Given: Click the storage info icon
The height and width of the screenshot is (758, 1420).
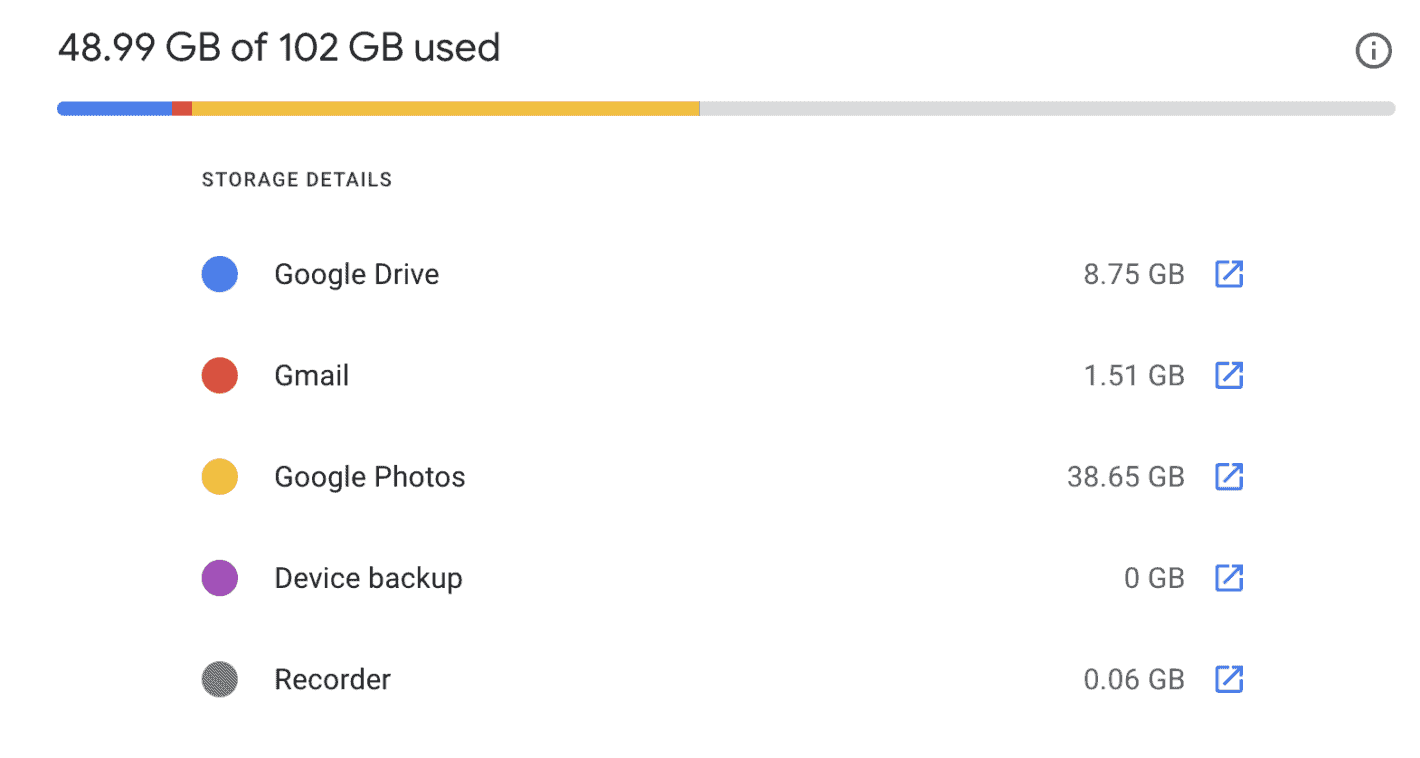Looking at the screenshot, I should pyautogui.click(x=1373, y=51).
